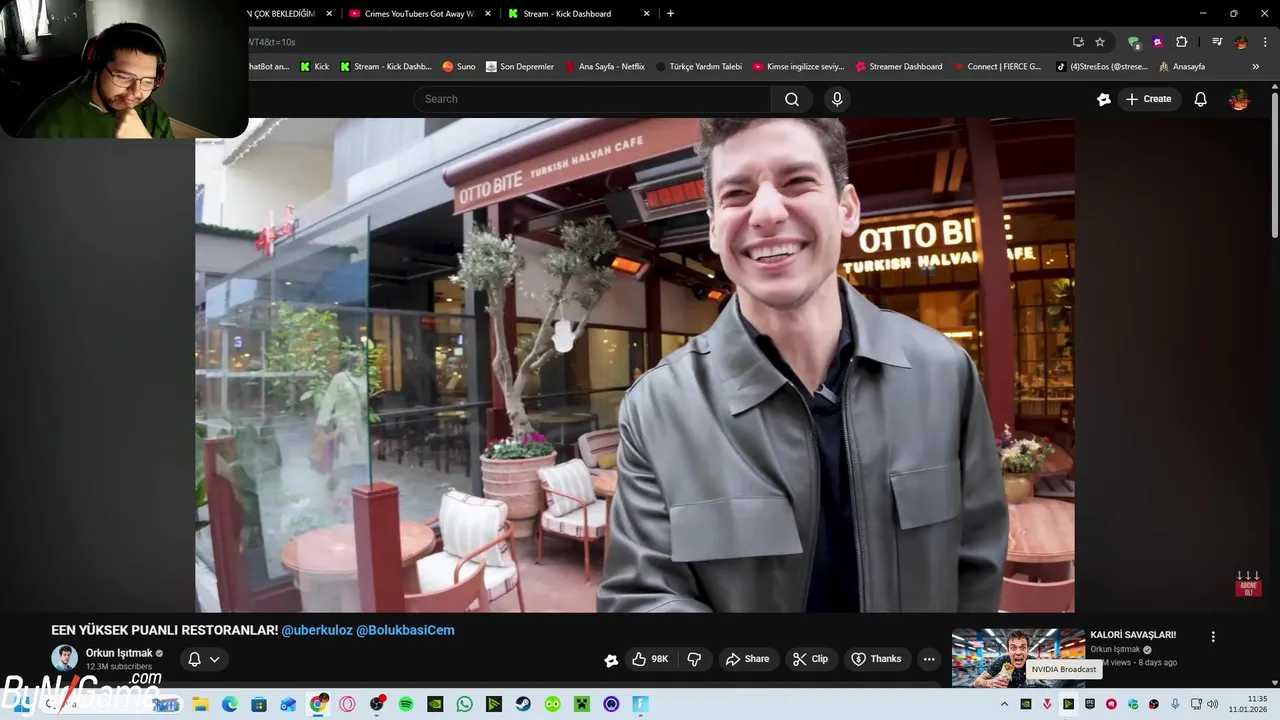
Task: Open NVIDIA app from the taskbar
Action: click(435, 704)
